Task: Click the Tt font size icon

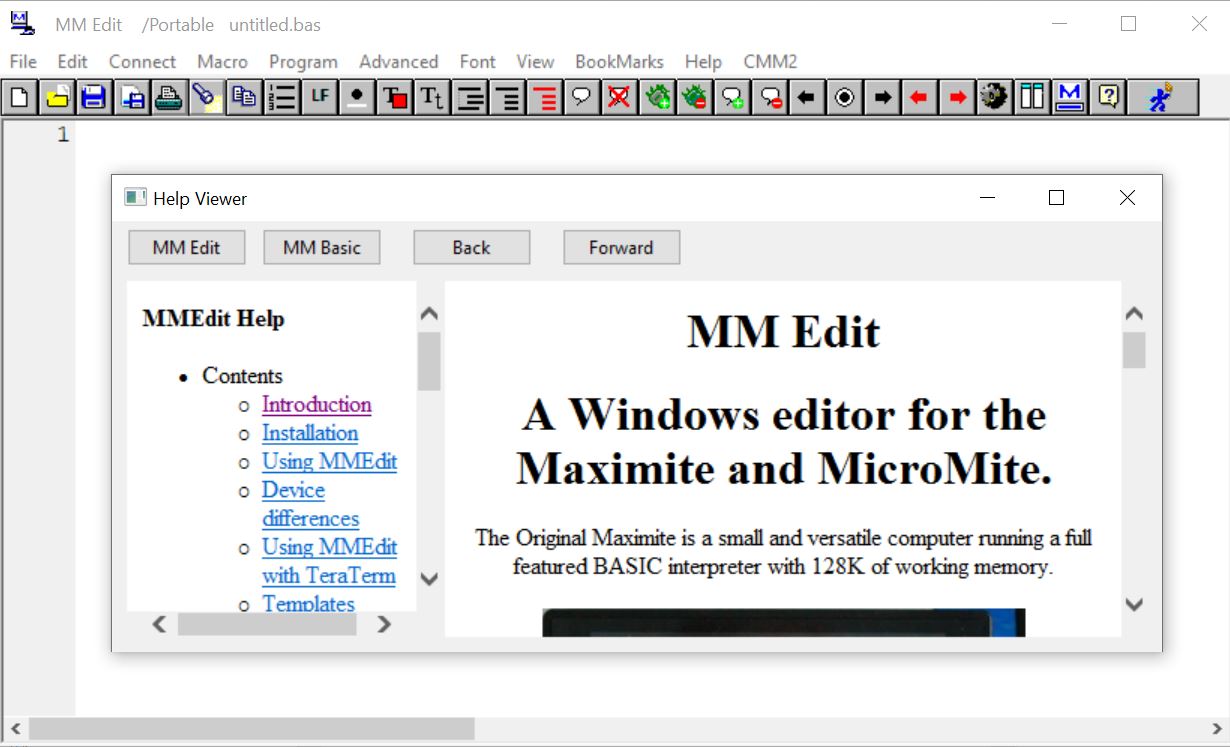Action: (x=432, y=97)
